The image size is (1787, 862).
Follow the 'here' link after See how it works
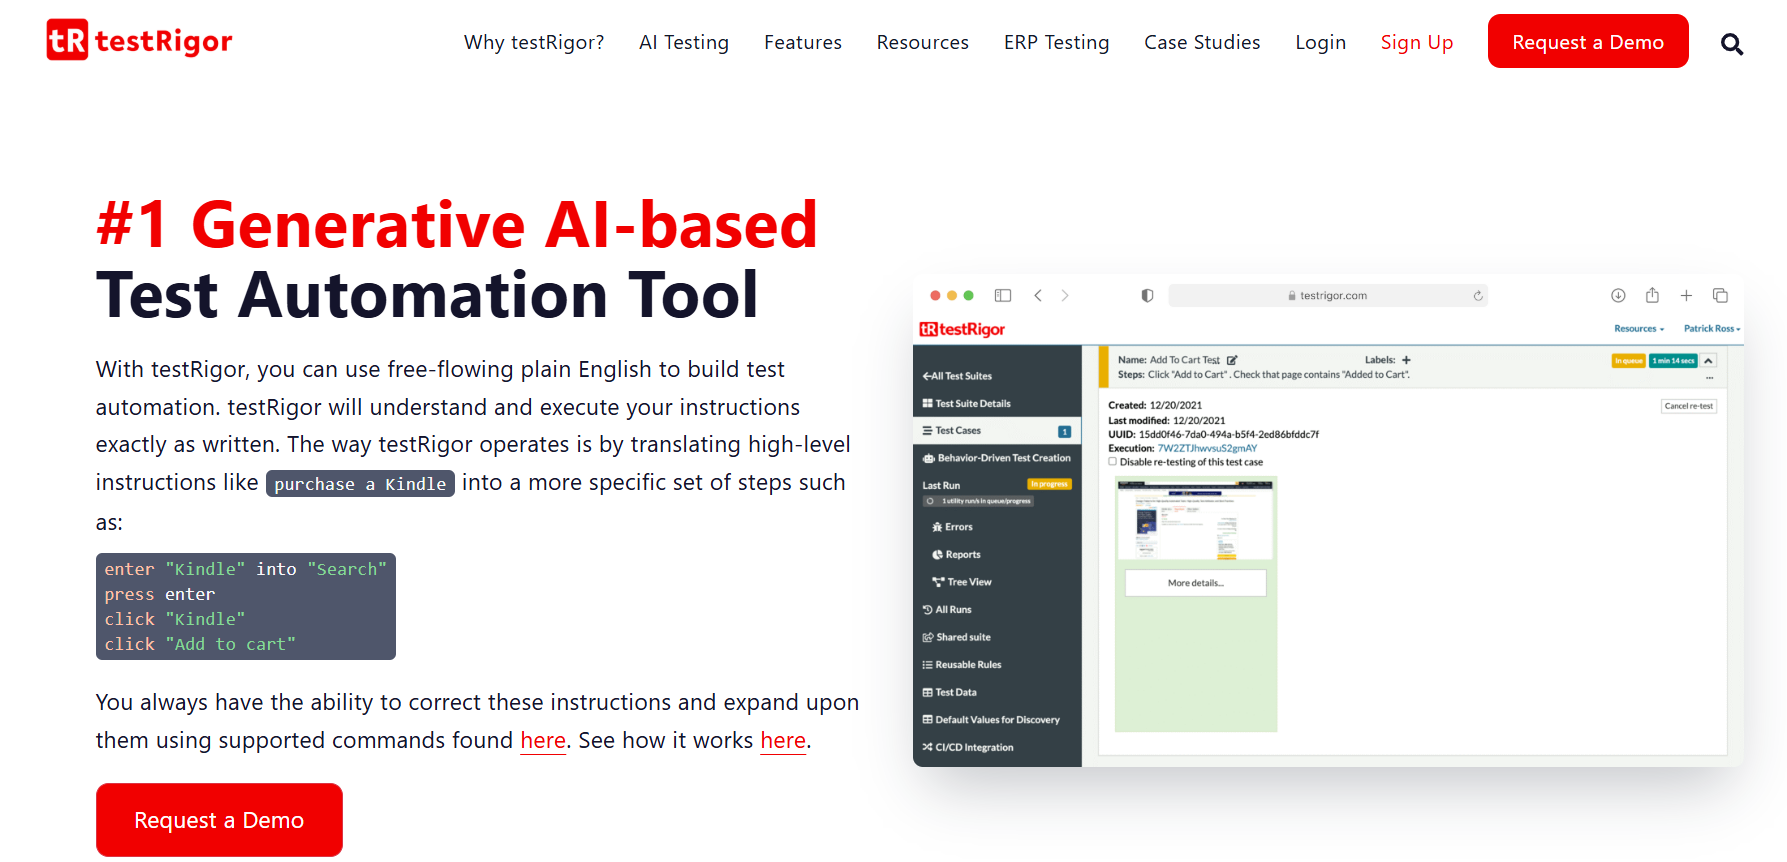point(783,740)
